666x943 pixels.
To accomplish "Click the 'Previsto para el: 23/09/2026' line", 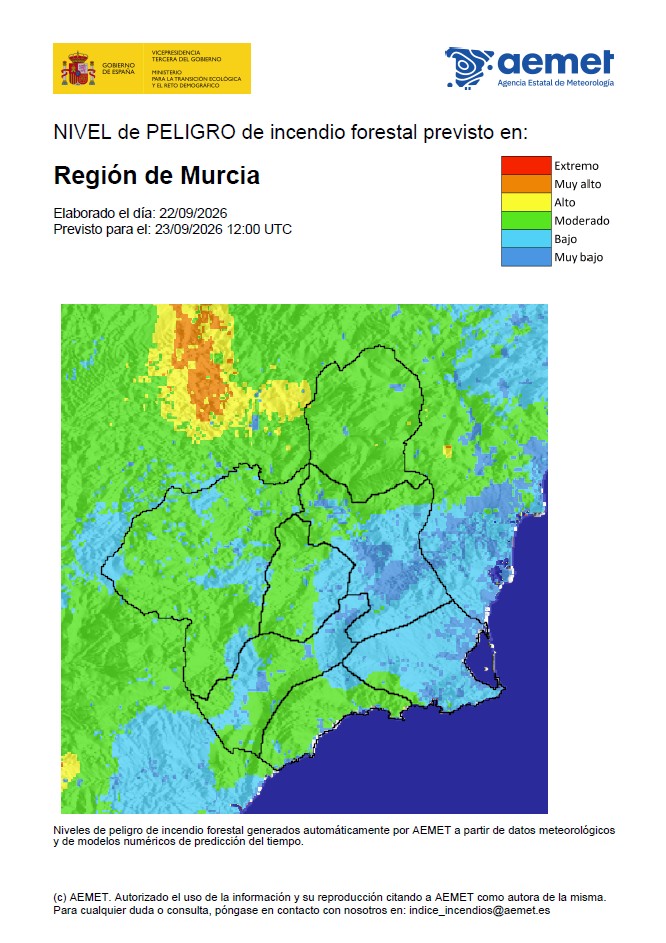I will point(173,229).
